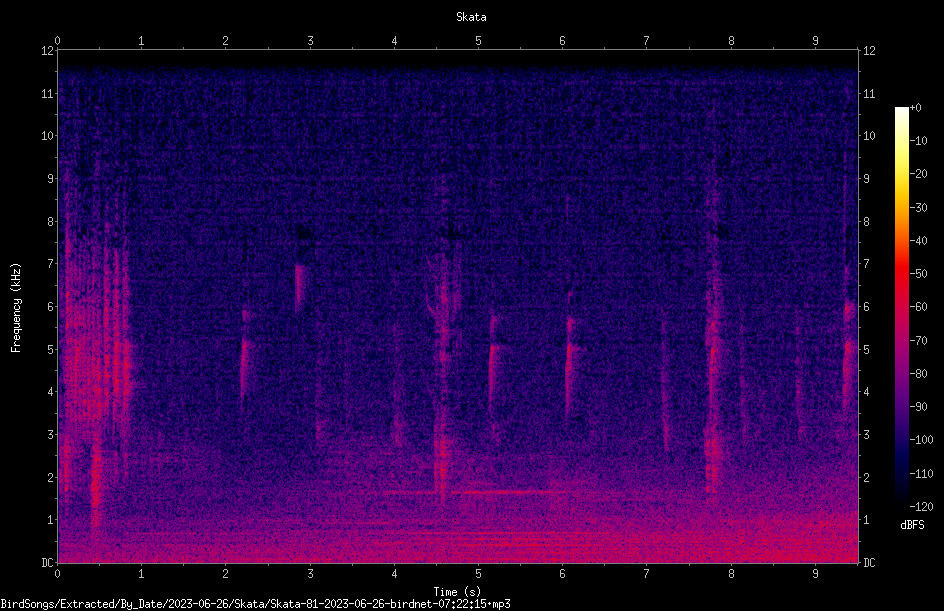
Task: Click the '9' tick label on the top time axis
Action: 815,40
